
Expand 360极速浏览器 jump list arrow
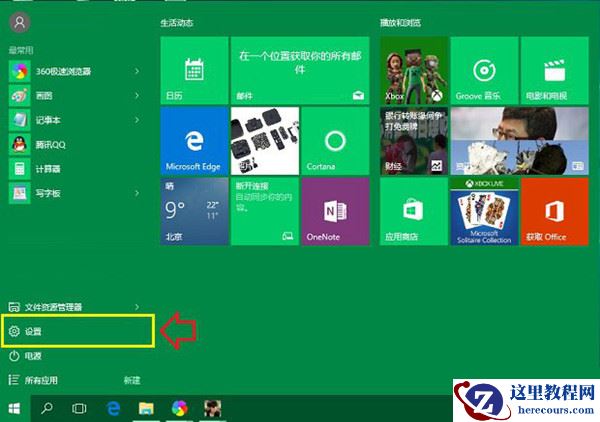pos(137,71)
